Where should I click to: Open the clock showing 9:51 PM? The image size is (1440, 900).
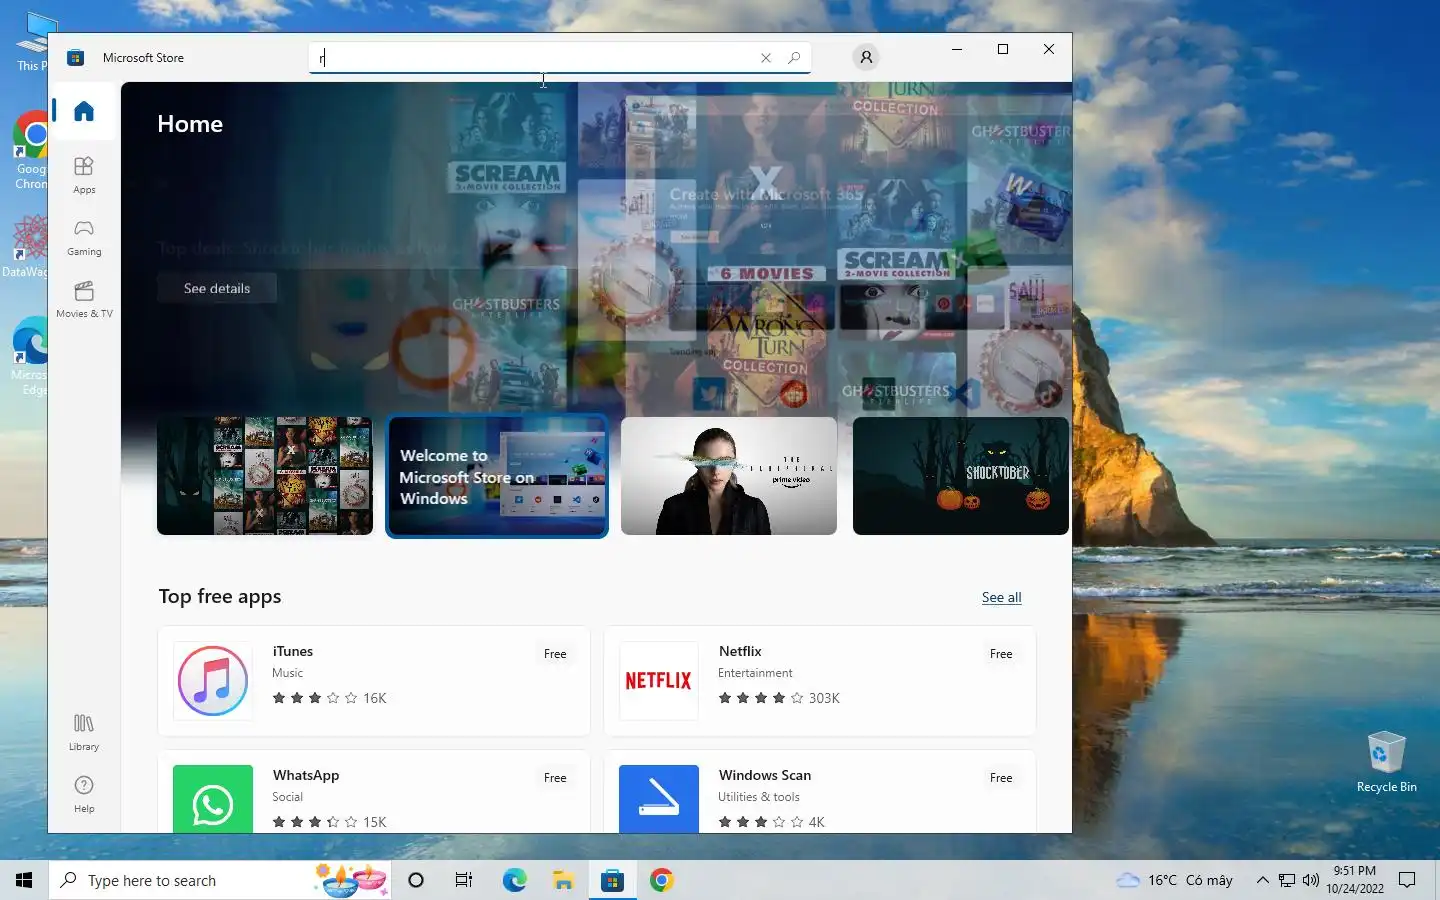[x=1355, y=880]
